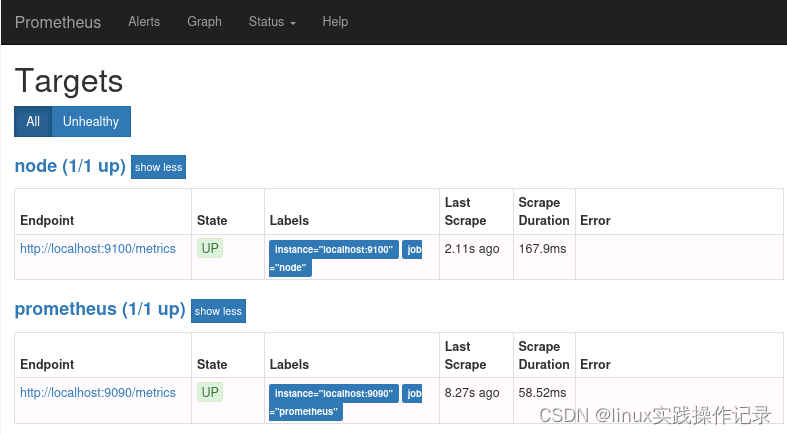The image size is (787, 434).
Task: Go to the Alerts page
Action: (x=144, y=22)
